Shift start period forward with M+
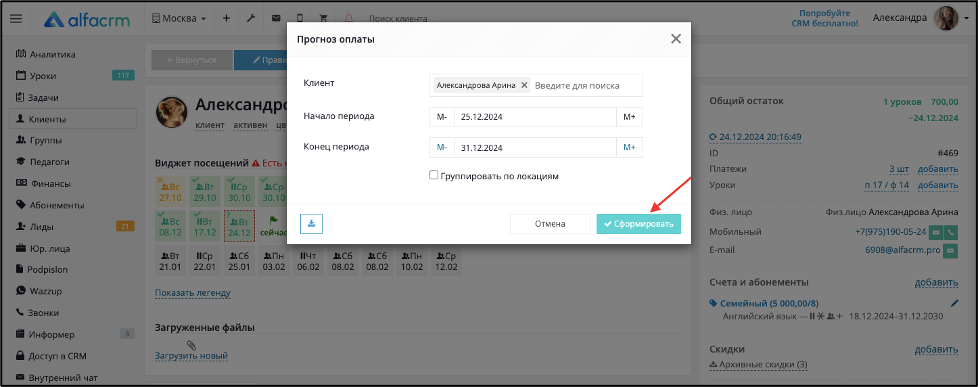This screenshot has width=979, height=387. [x=629, y=117]
